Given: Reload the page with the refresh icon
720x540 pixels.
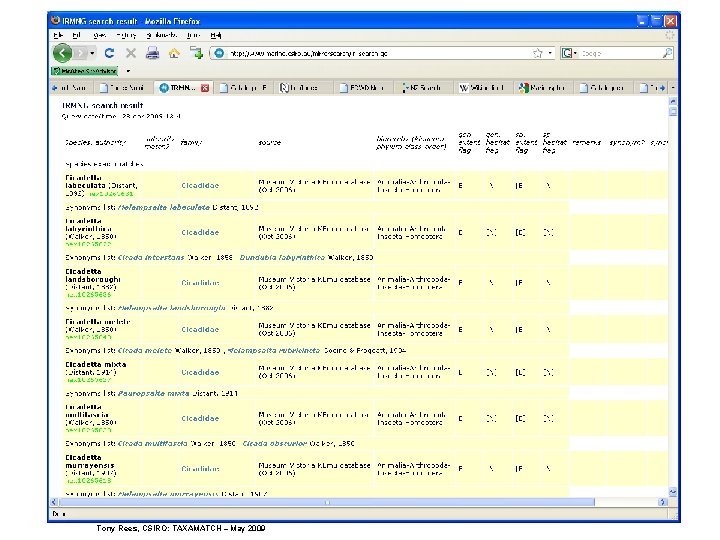Looking at the screenshot, I should pyautogui.click(x=107, y=52).
